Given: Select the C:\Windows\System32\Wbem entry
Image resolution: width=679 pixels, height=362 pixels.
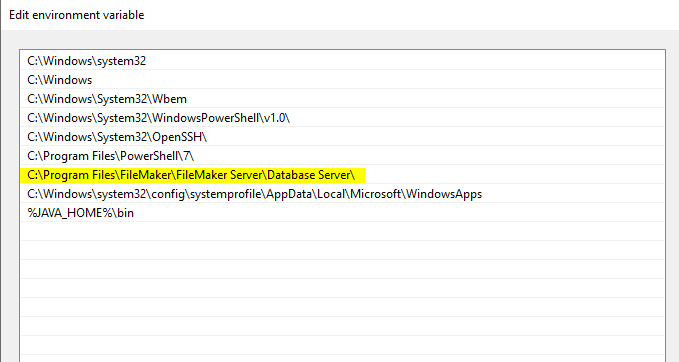Looking at the screenshot, I should coord(342,99).
